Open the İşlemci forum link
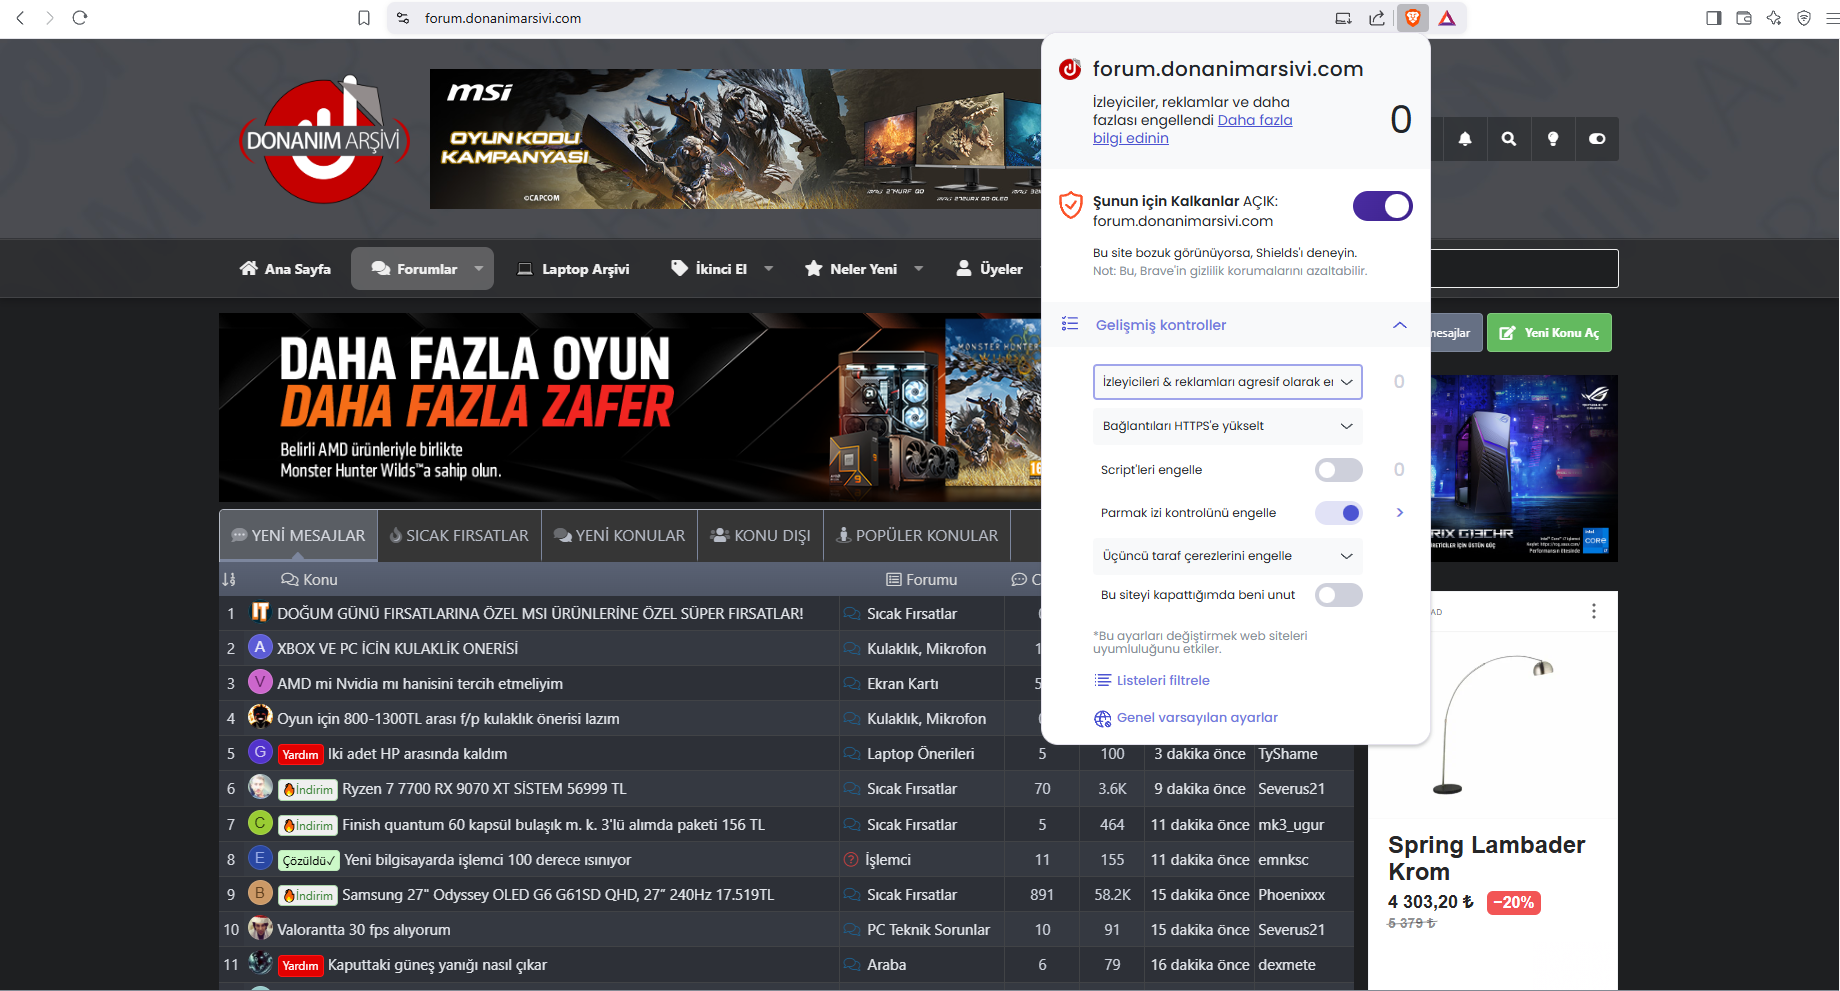1840x991 pixels. coord(888,859)
